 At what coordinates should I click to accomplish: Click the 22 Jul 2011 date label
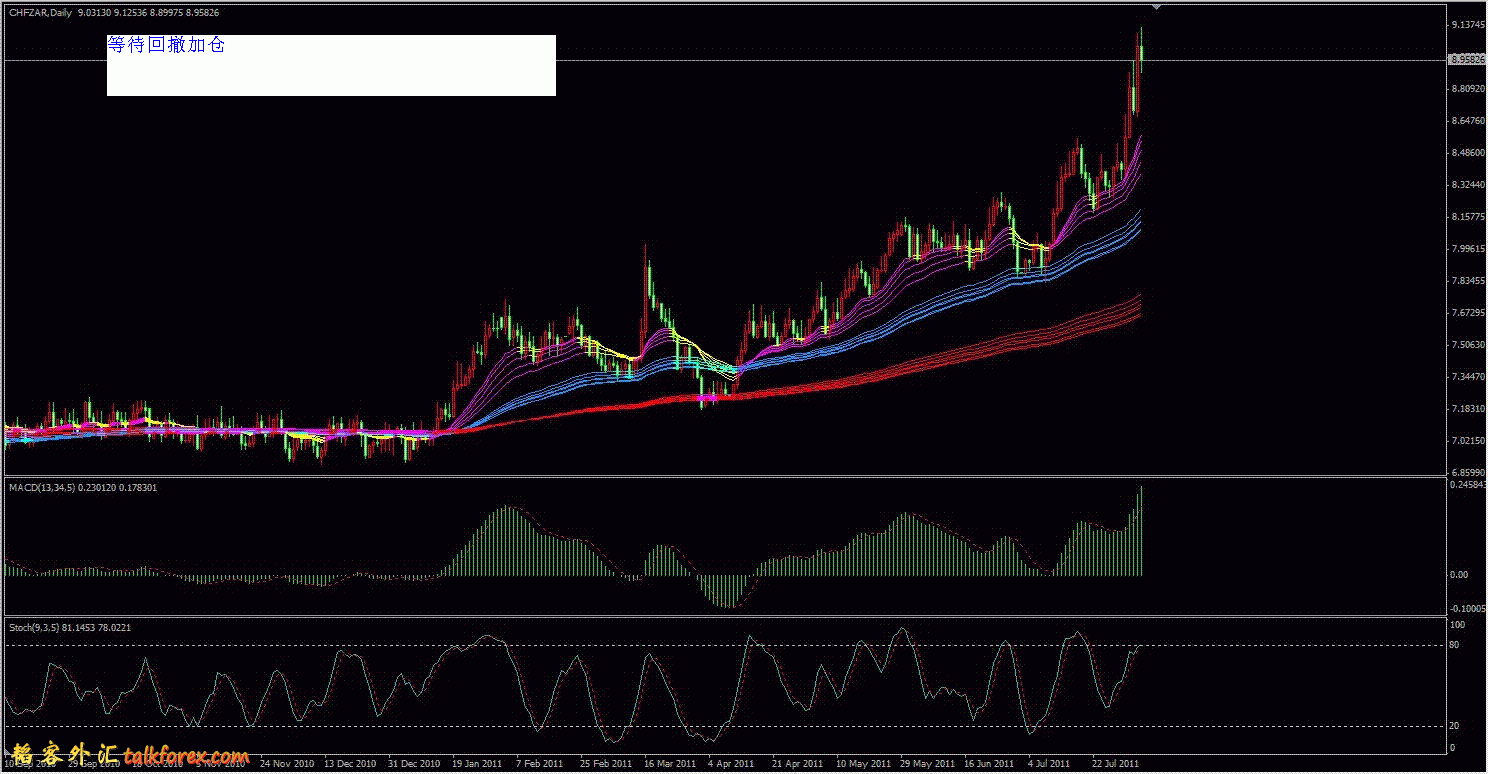click(1115, 763)
